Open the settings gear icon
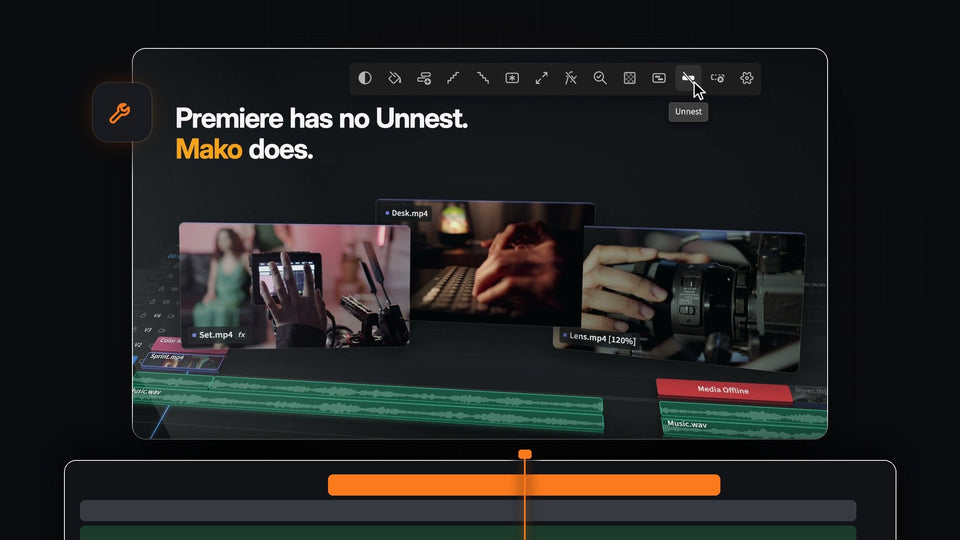Viewport: 960px width, 540px height. (746, 78)
